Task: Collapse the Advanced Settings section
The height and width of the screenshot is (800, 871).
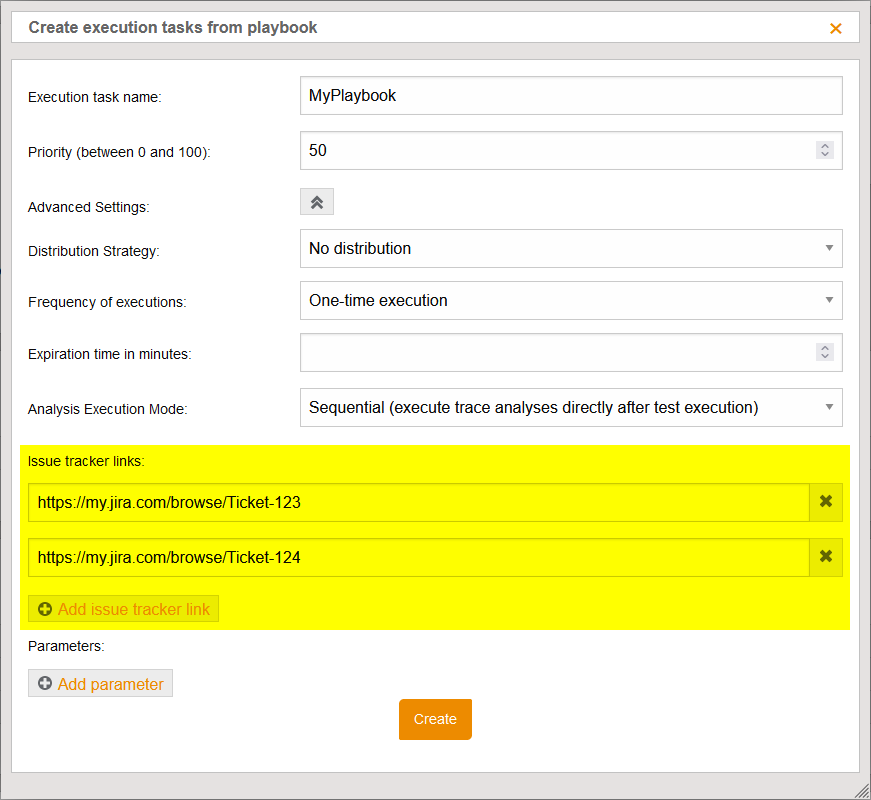Action: (x=316, y=202)
